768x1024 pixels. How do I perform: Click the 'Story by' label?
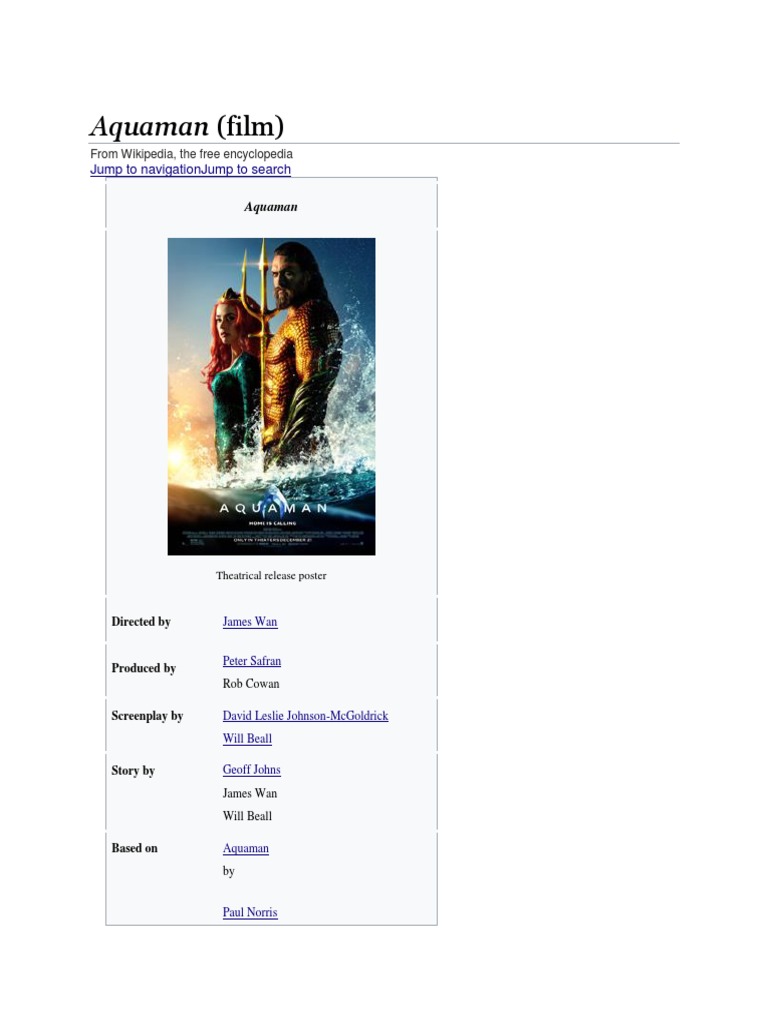click(133, 771)
